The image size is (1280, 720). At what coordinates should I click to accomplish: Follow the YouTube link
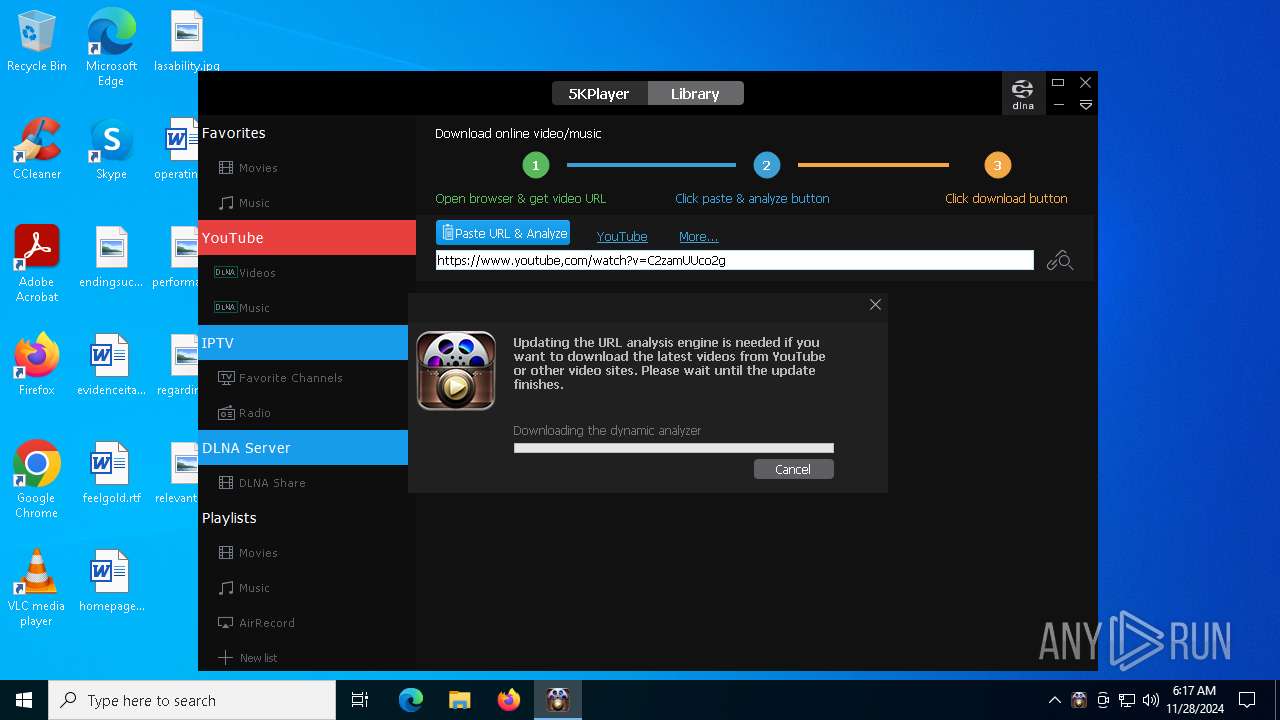(622, 237)
